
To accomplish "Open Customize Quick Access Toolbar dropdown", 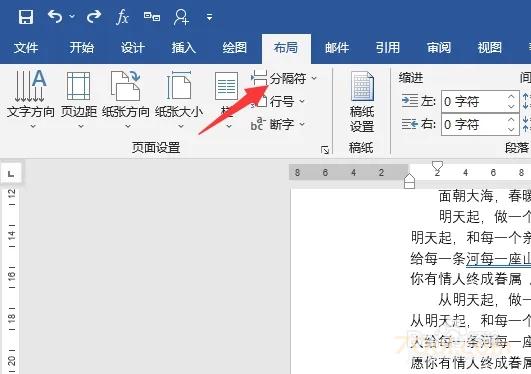I will [x=210, y=17].
